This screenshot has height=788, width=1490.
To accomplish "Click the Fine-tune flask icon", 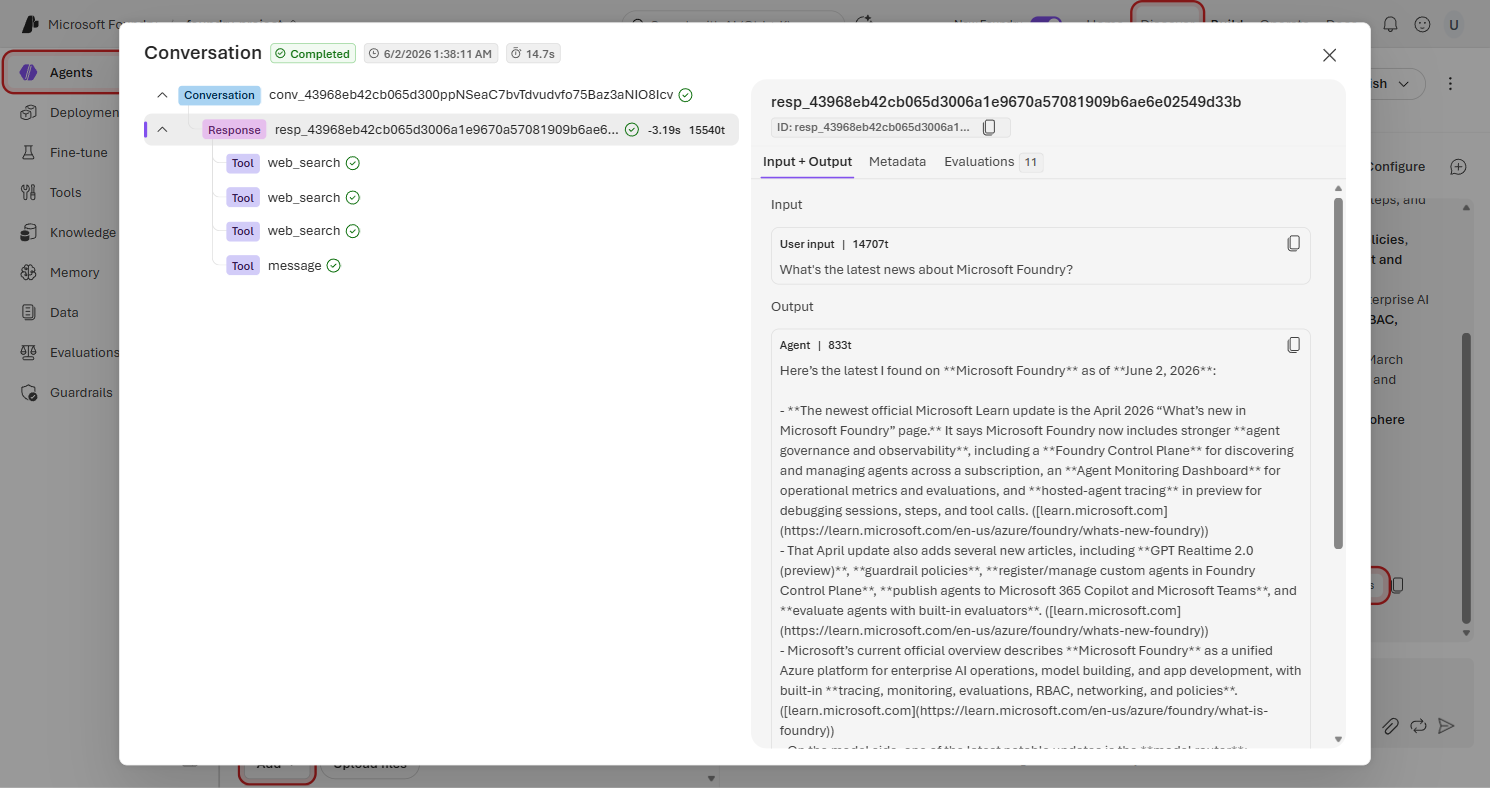I will tap(30, 152).
